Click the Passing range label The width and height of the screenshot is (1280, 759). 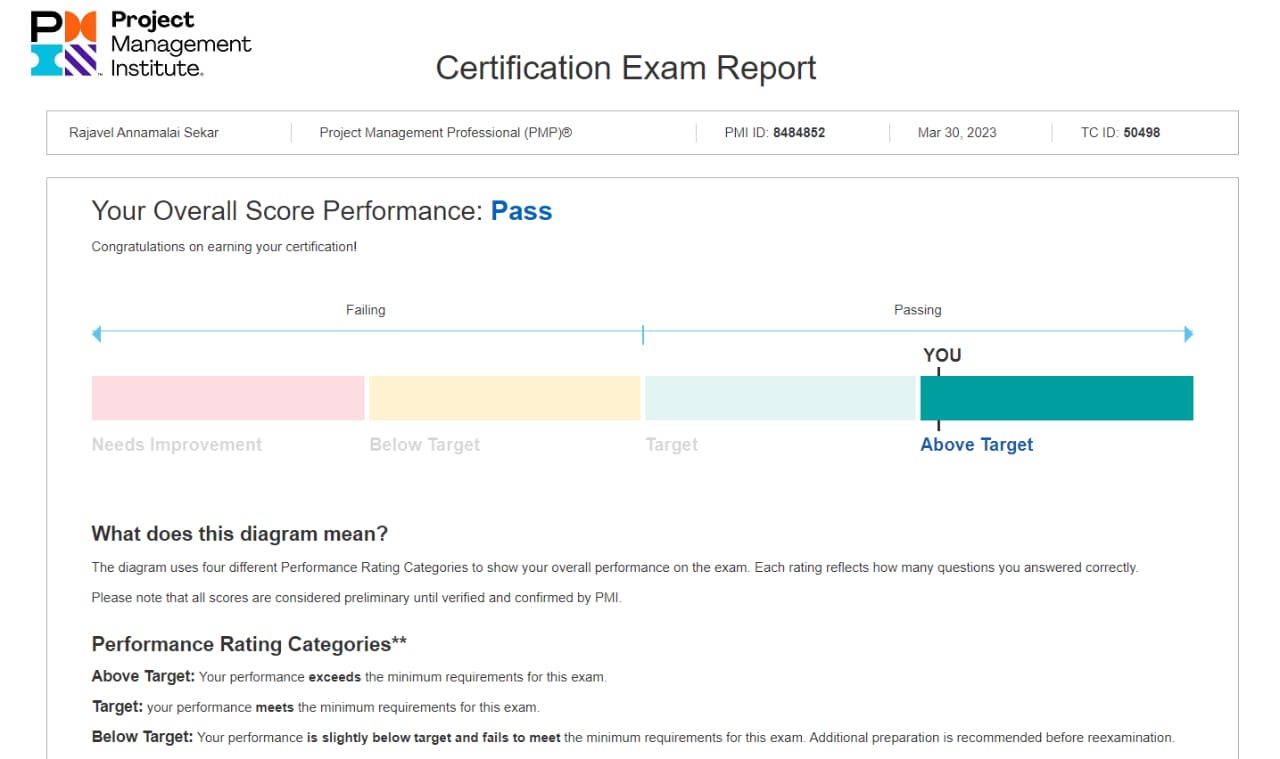pyautogui.click(x=918, y=310)
